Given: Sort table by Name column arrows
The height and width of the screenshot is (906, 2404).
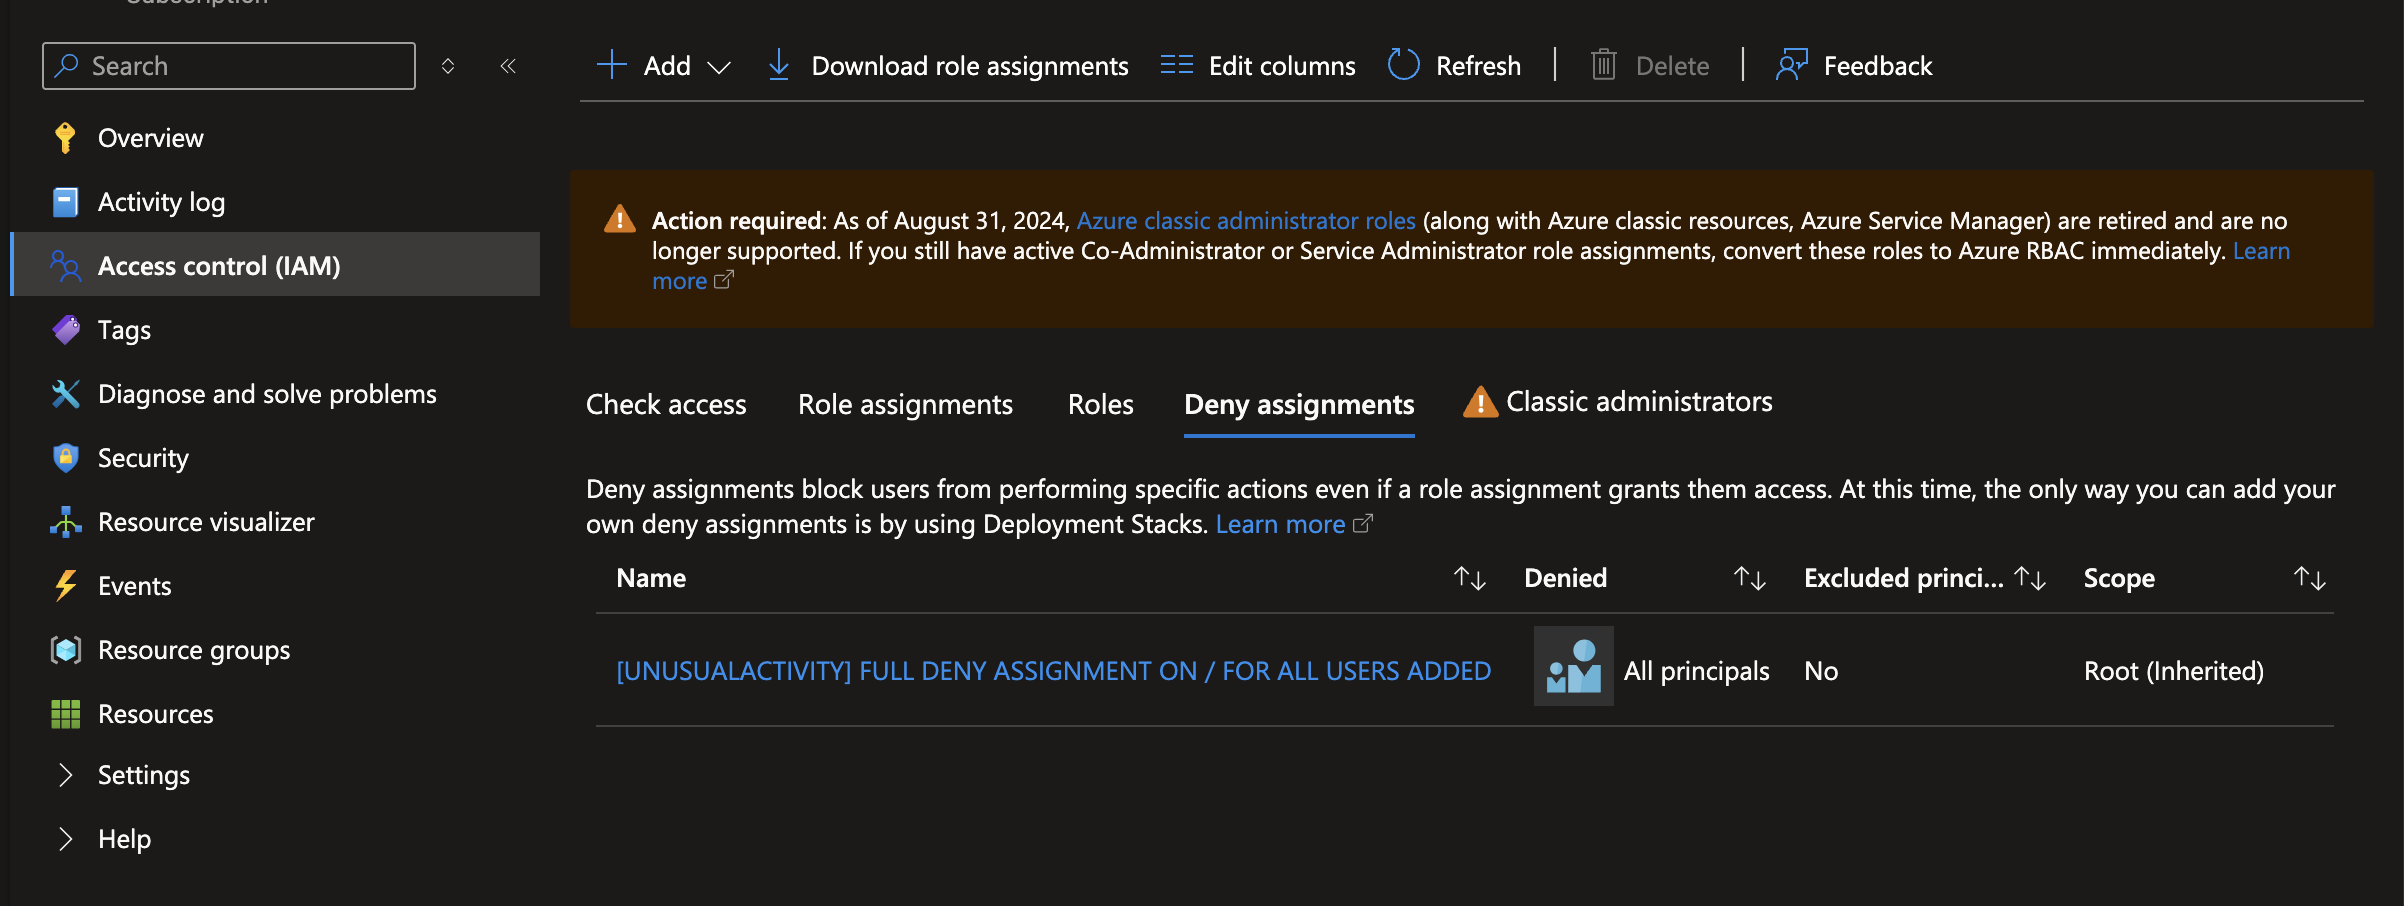Looking at the screenshot, I should (1470, 578).
